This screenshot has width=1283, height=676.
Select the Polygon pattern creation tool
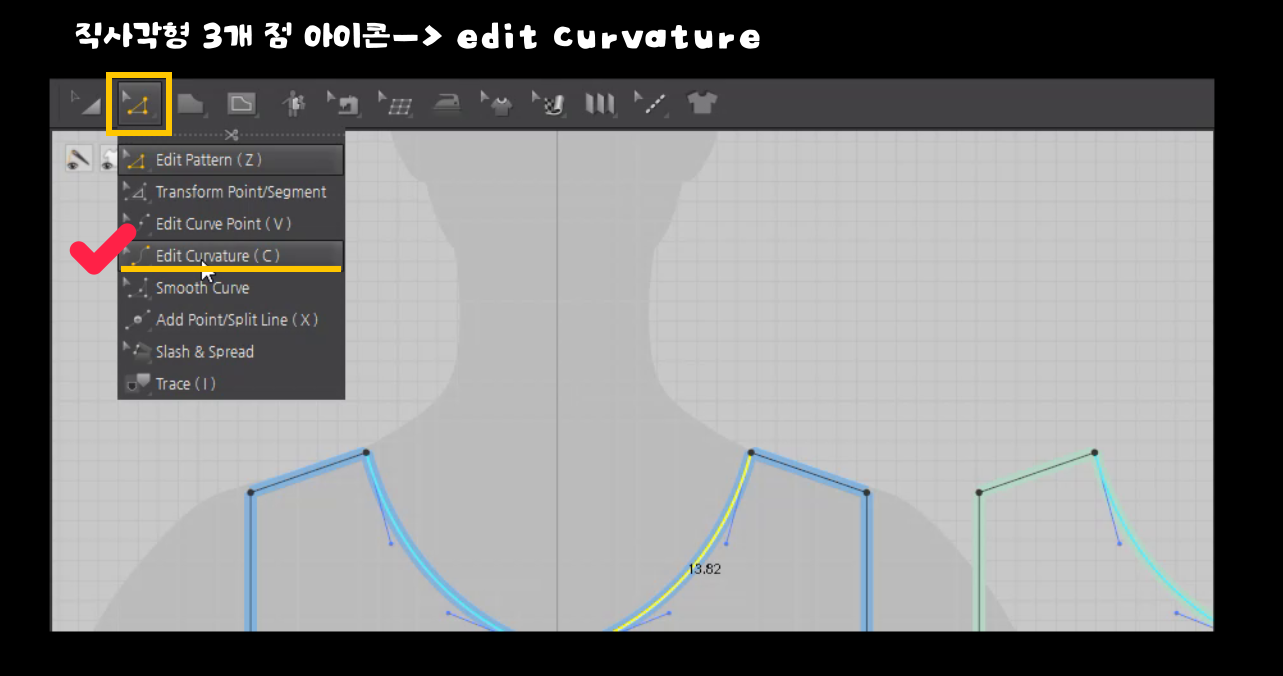tap(190, 103)
